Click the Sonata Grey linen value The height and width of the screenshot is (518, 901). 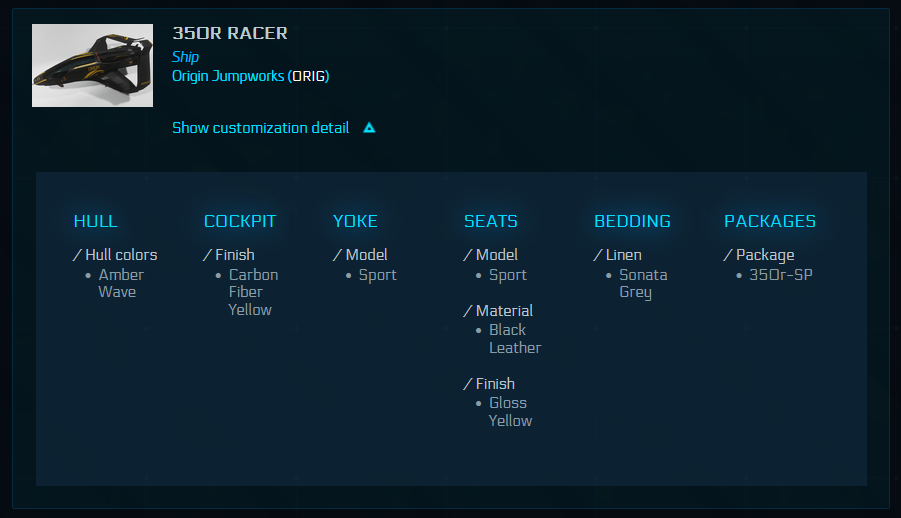coord(642,283)
